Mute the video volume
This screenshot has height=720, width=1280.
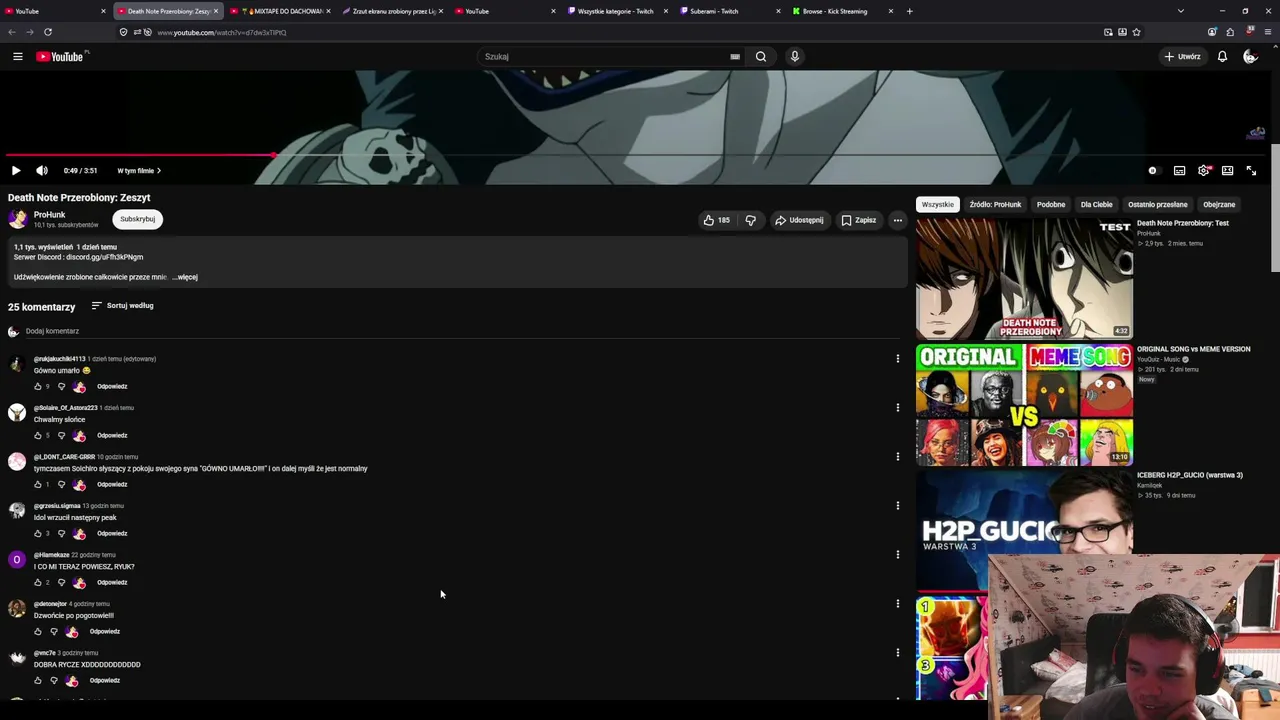(x=42, y=171)
